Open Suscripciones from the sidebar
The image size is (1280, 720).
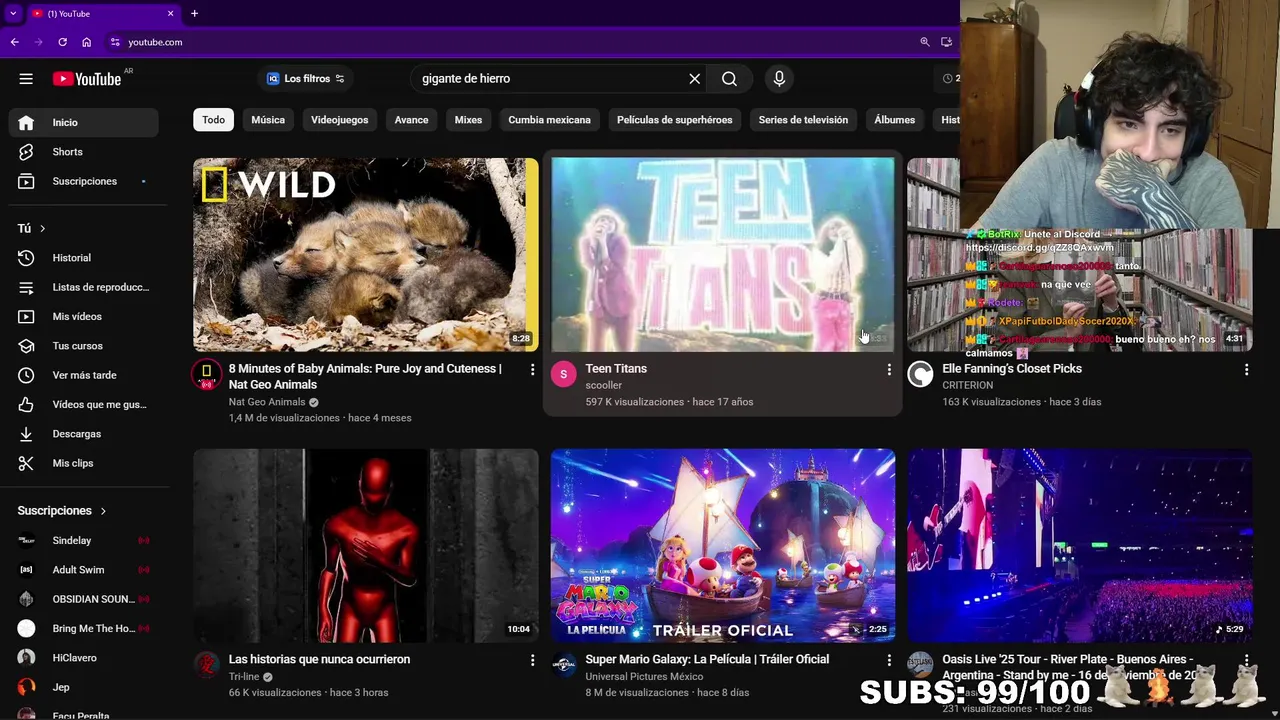84,181
